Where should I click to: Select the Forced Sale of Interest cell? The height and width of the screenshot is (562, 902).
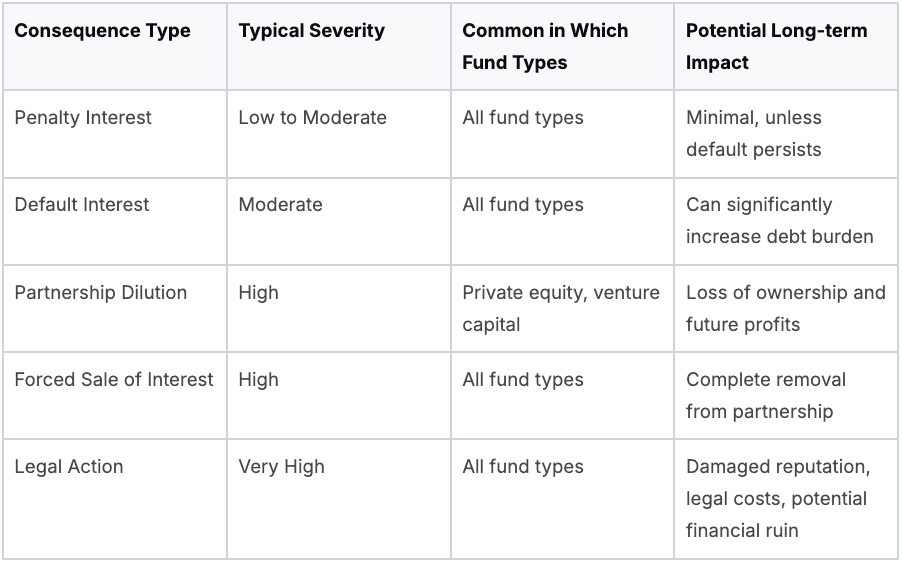pyautogui.click(x=114, y=379)
